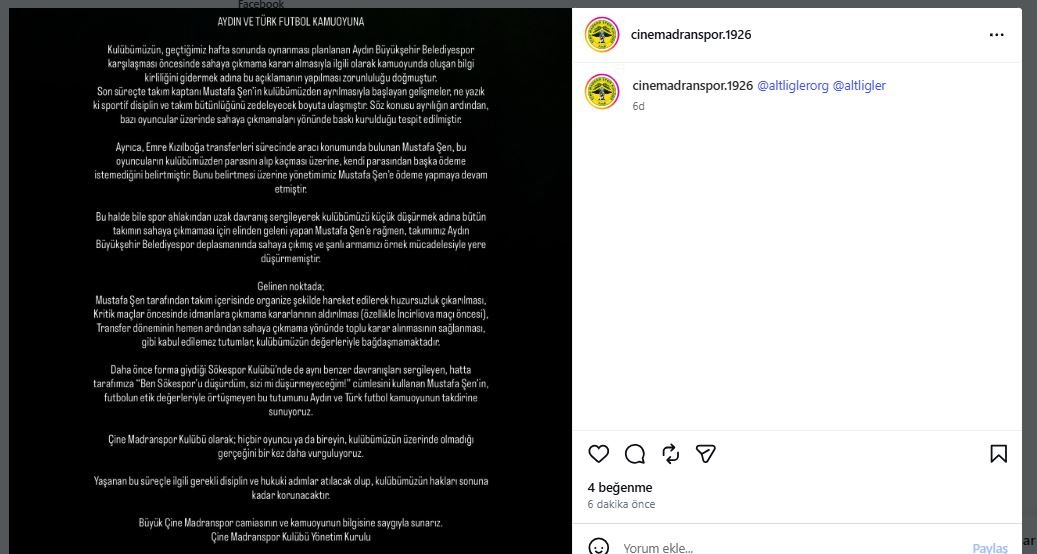The width and height of the screenshot is (1037, 554).
Task: Share post with the paper plane icon
Action: click(706, 454)
